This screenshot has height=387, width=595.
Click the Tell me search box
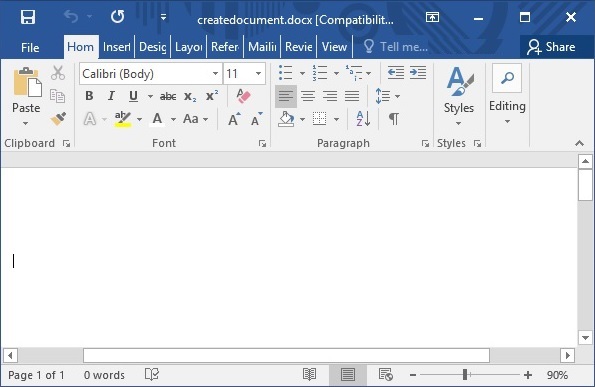(396, 47)
